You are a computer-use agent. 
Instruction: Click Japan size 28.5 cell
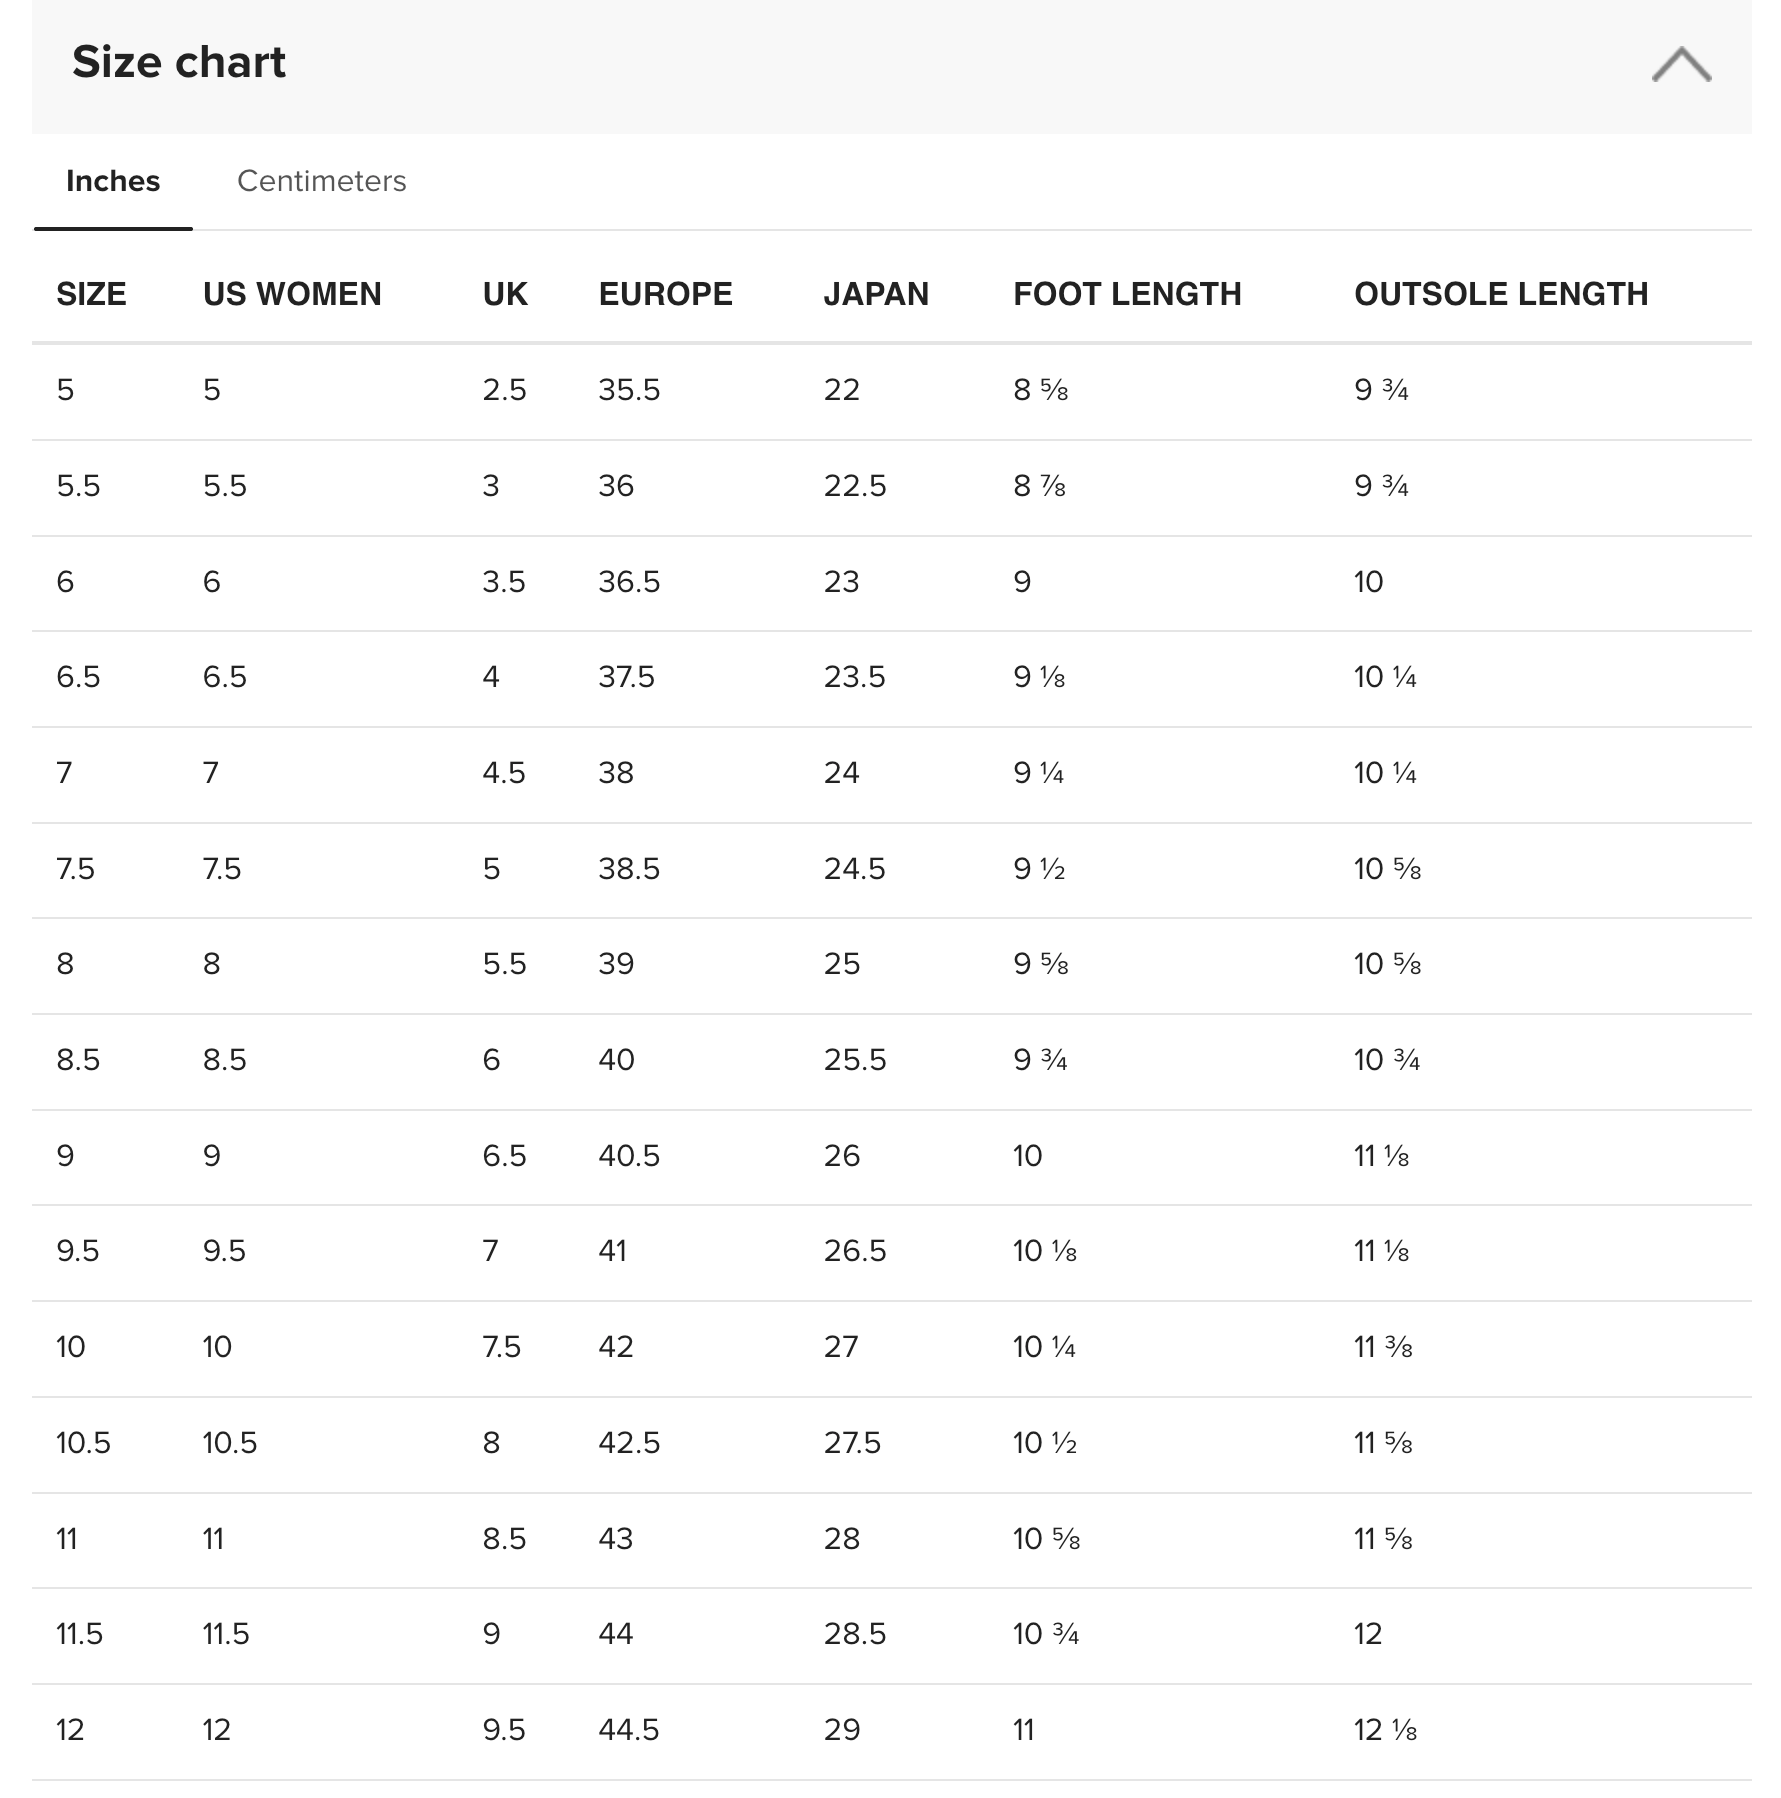coord(854,1634)
